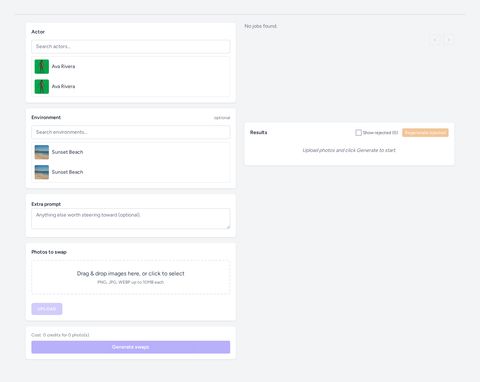Click the orange Regenerate rejected button
480x382 pixels.
[x=425, y=133]
